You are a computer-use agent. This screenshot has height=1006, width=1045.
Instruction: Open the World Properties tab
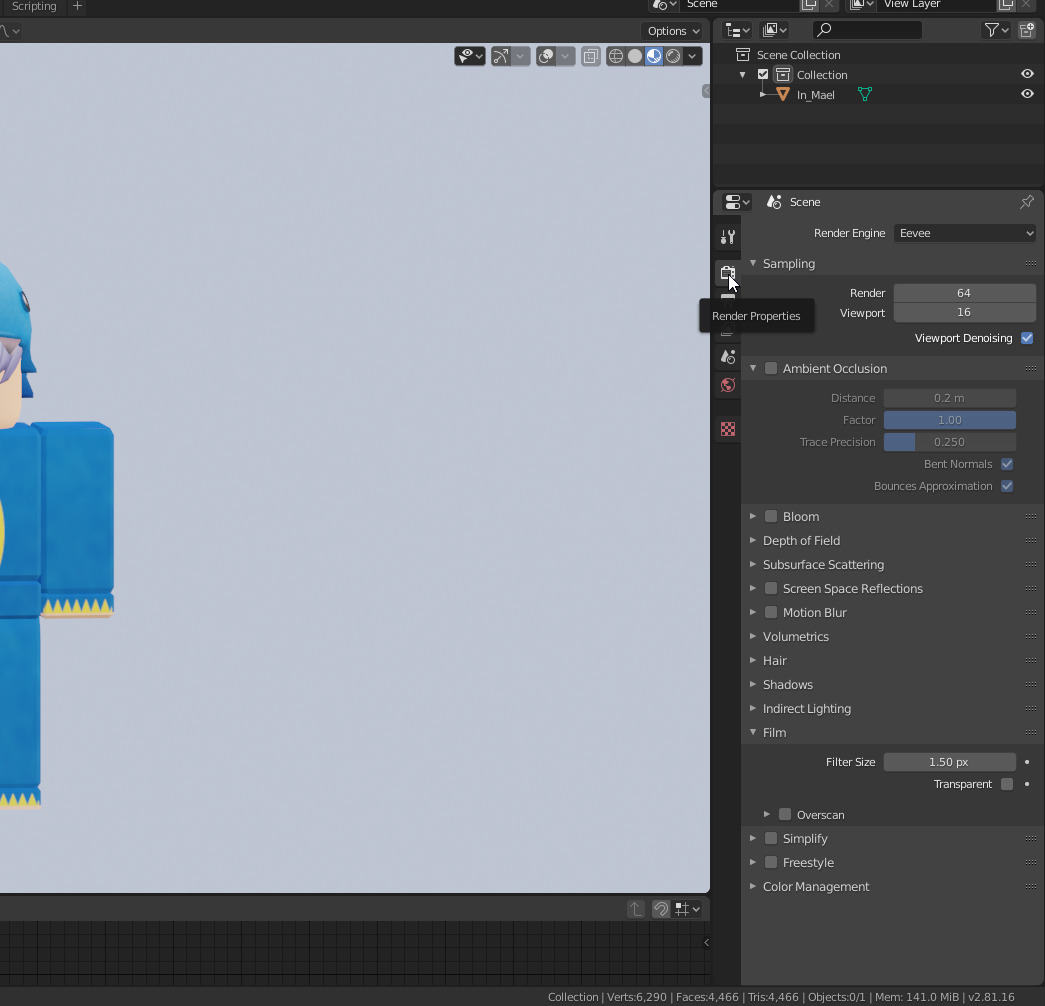click(x=728, y=385)
